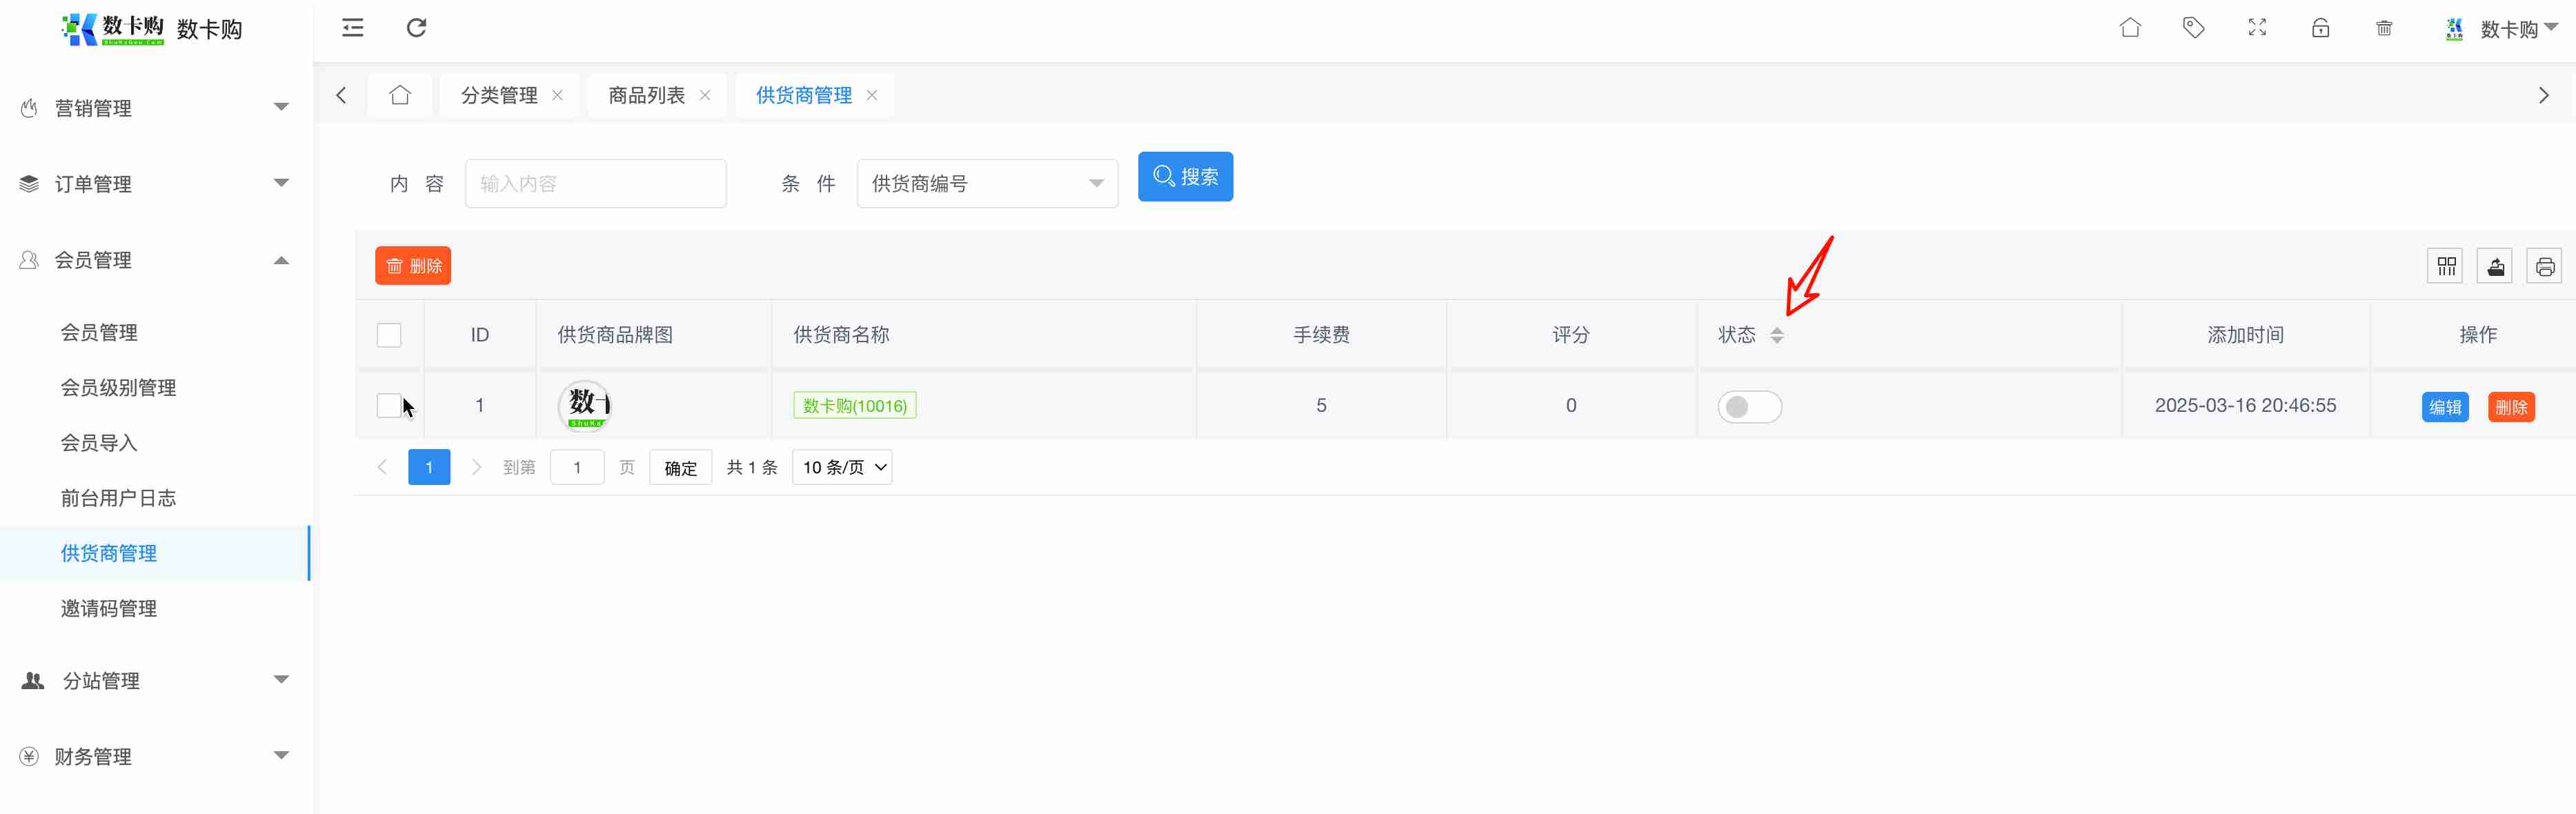Screen dimensions: 2576x814
Task: Click the refresh icon in top bar
Action: click(416, 28)
